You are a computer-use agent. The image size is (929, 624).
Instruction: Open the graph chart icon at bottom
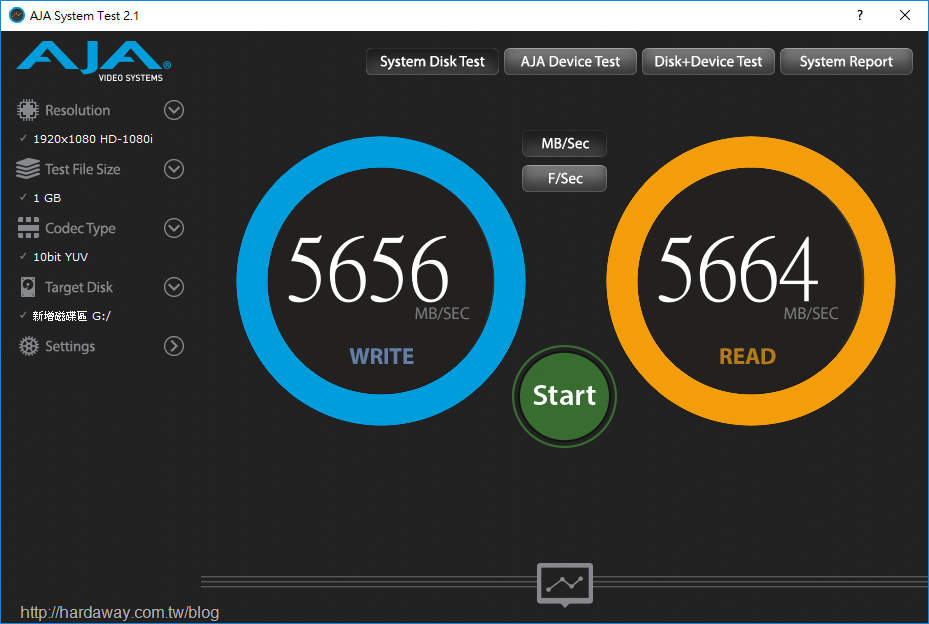tap(565, 583)
